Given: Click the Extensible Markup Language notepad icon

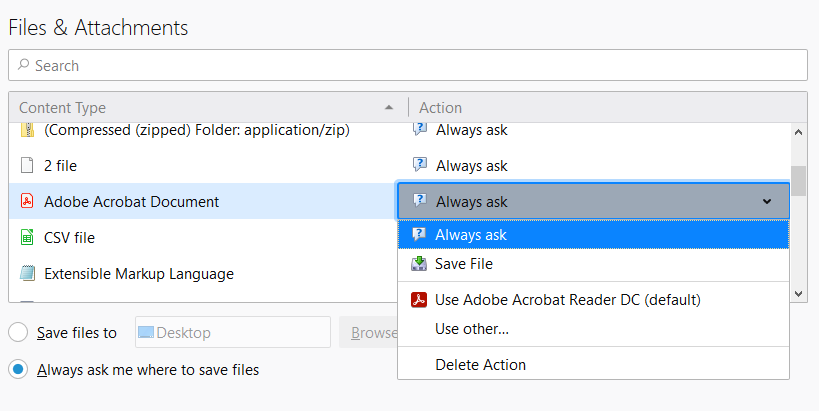Looking at the screenshot, I should [x=27, y=273].
